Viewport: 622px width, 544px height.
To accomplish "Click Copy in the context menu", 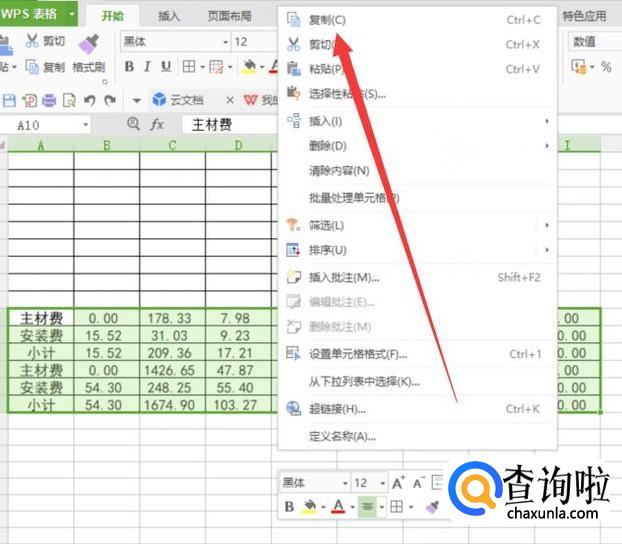I will (415, 20).
